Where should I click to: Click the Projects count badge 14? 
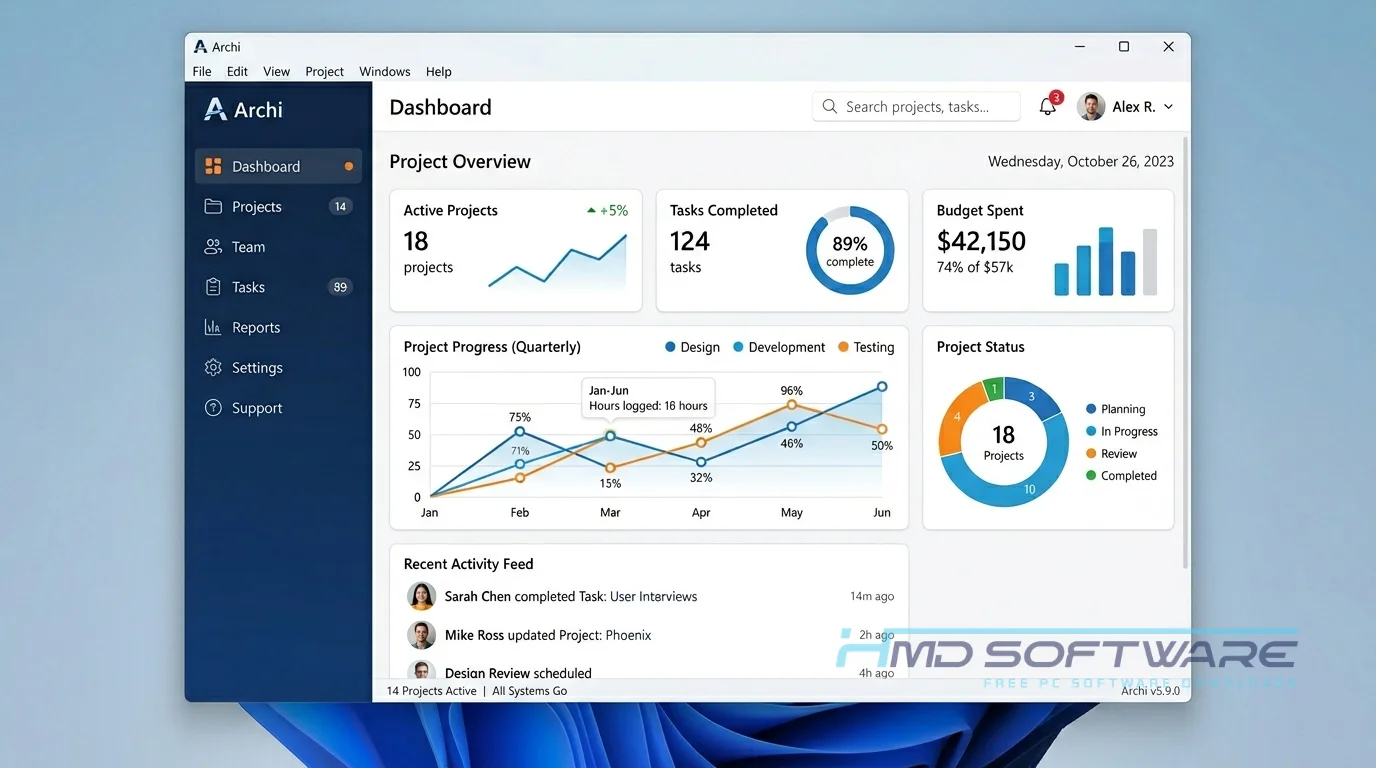coord(340,207)
